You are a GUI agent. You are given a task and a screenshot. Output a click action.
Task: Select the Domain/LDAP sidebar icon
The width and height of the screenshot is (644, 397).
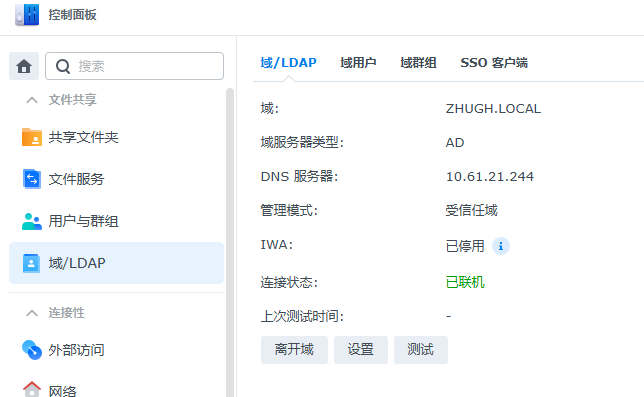31,263
